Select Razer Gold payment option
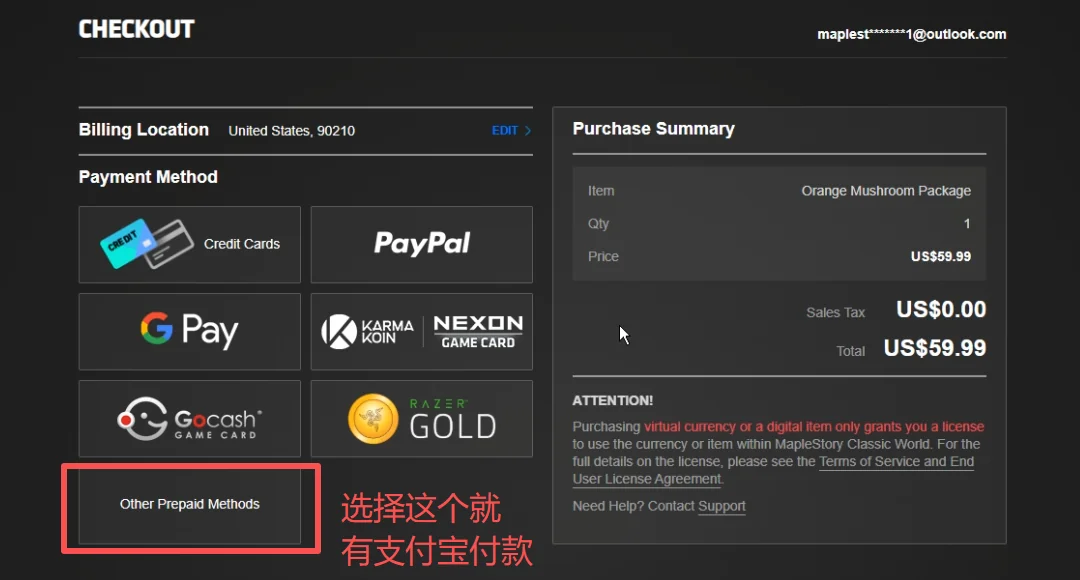Viewport: 1080px width, 580px height. (422, 419)
